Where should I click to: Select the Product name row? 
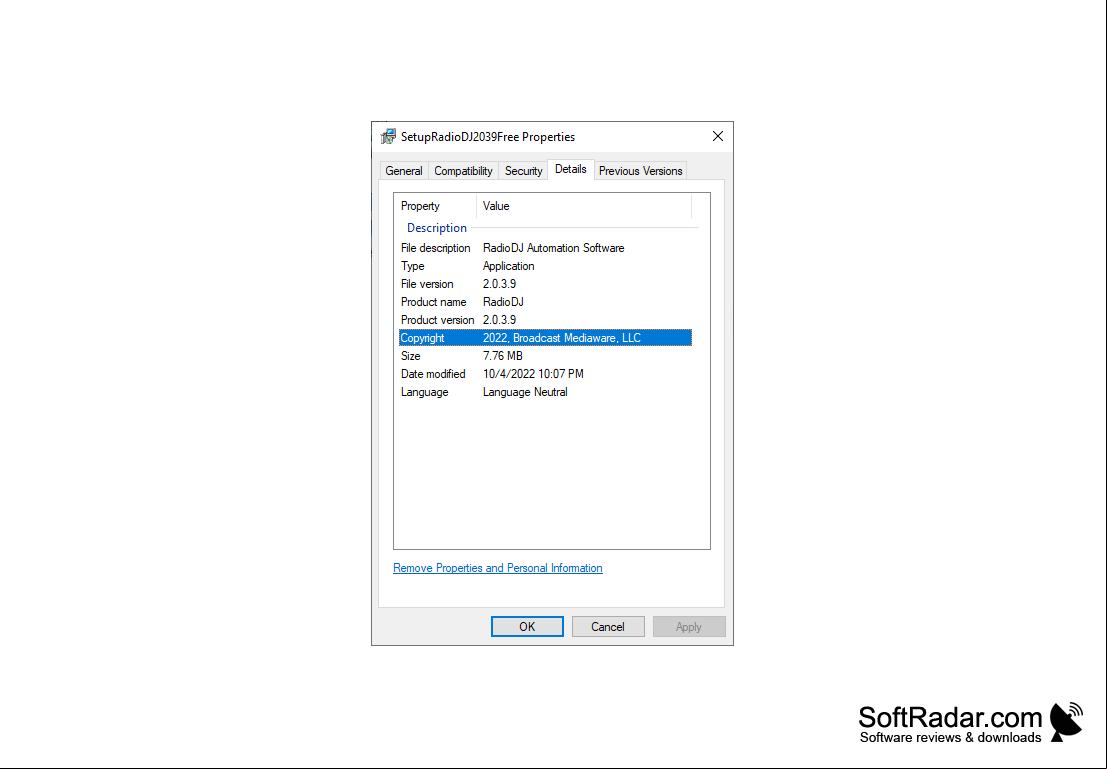tap(545, 302)
